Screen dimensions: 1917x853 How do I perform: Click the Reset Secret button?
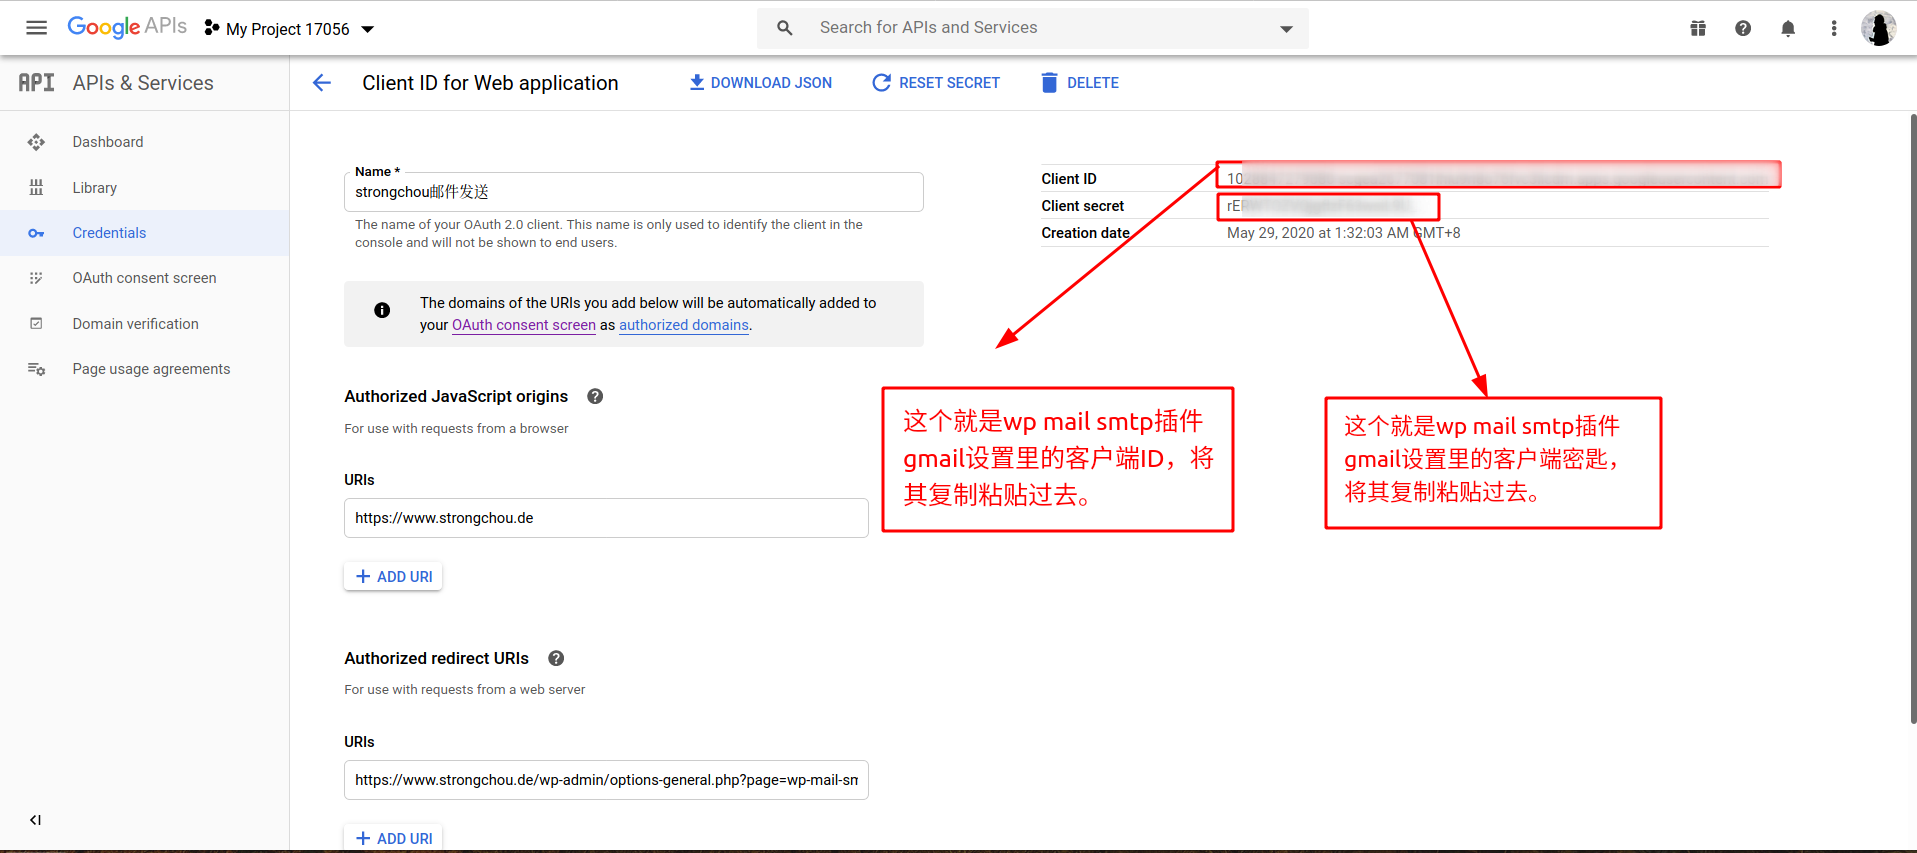[936, 83]
